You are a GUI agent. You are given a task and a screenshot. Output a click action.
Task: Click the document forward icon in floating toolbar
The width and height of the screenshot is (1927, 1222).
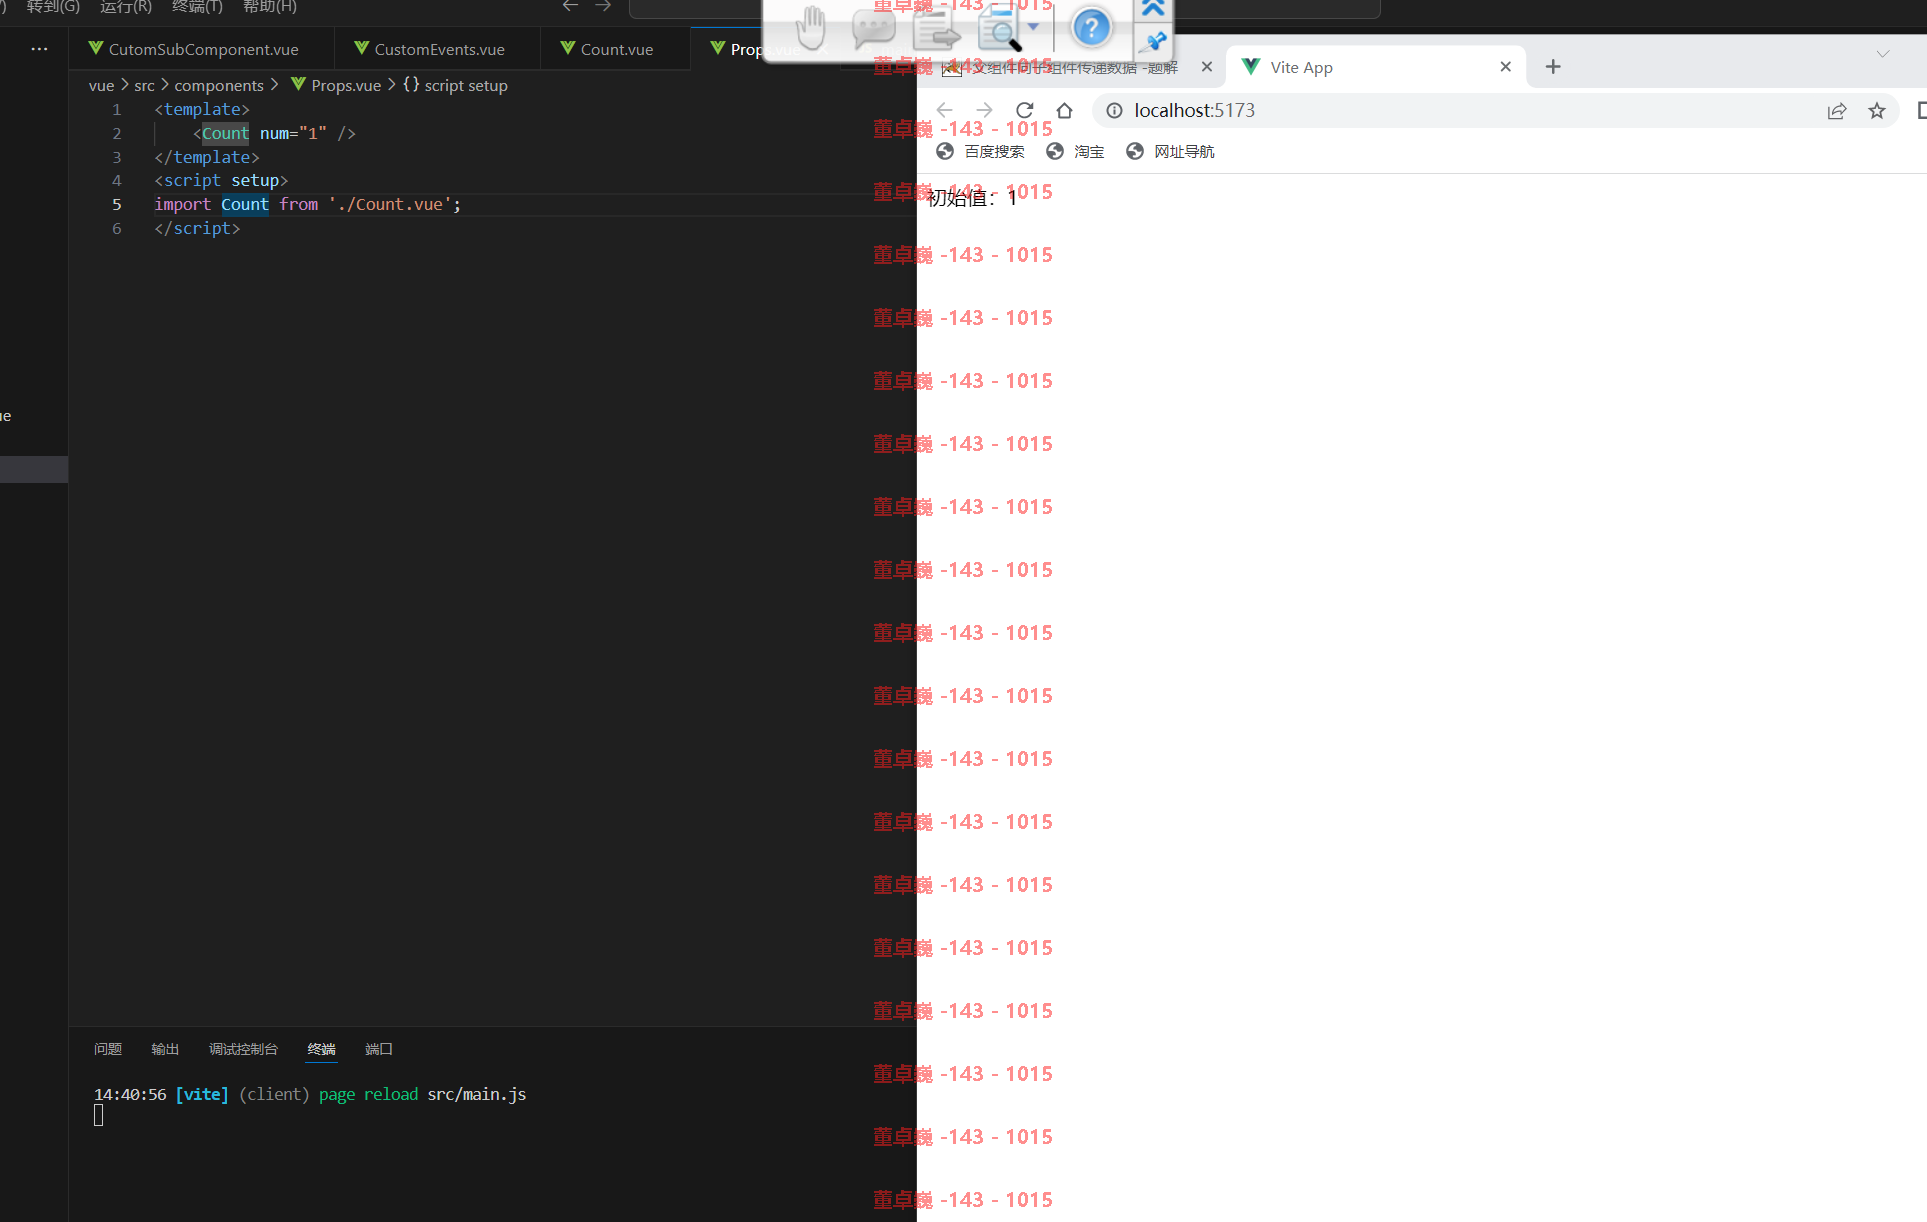click(936, 28)
